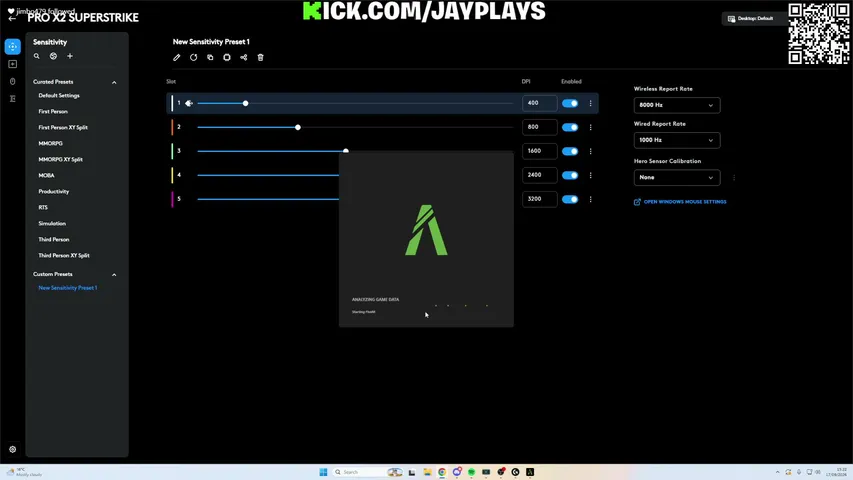Open more options for the 3200 DPI slot
This screenshot has height=480, width=853.
pyautogui.click(x=590, y=199)
